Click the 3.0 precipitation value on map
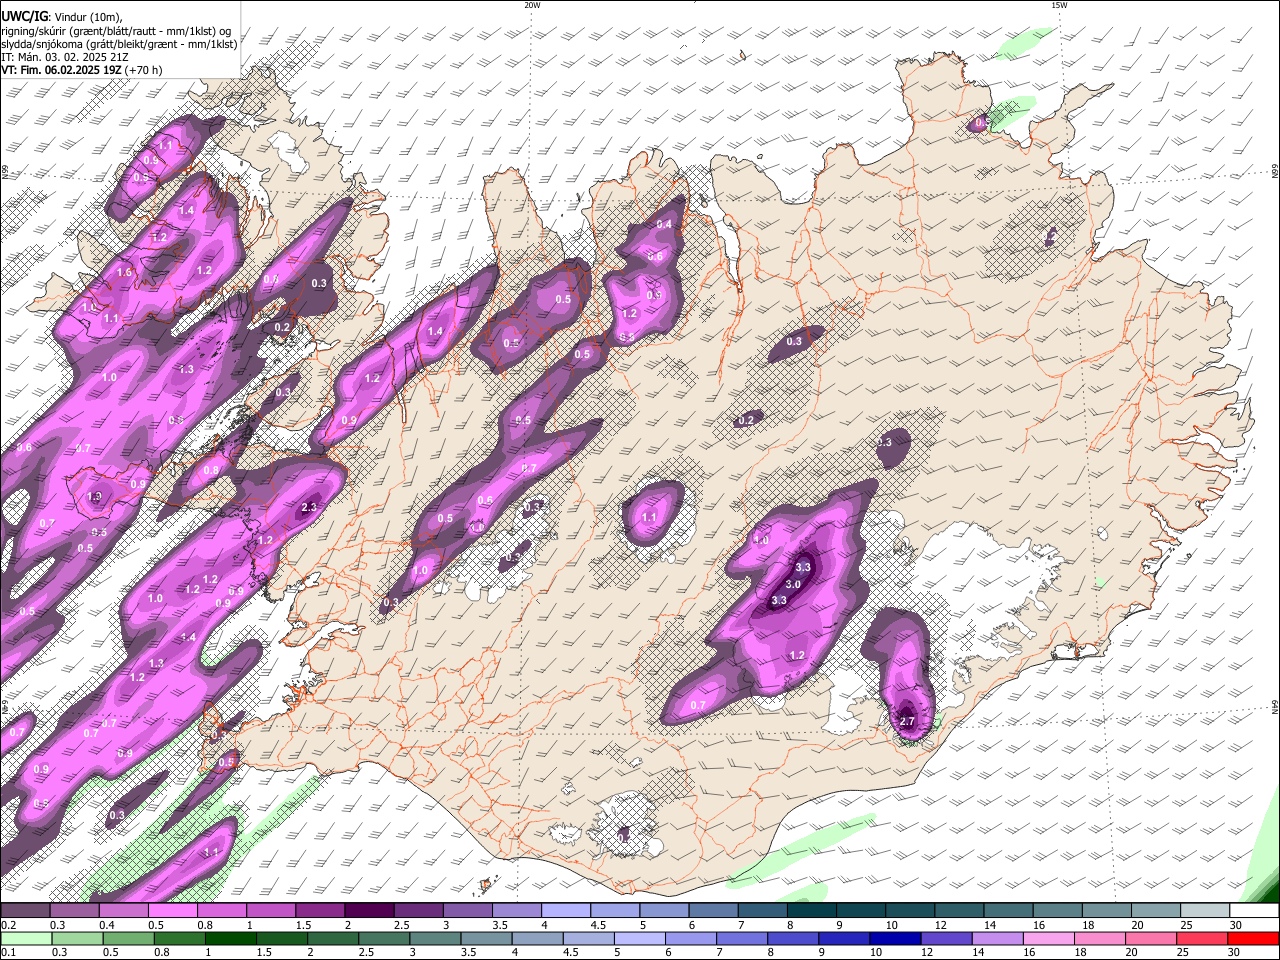The image size is (1280, 960). coord(793,584)
